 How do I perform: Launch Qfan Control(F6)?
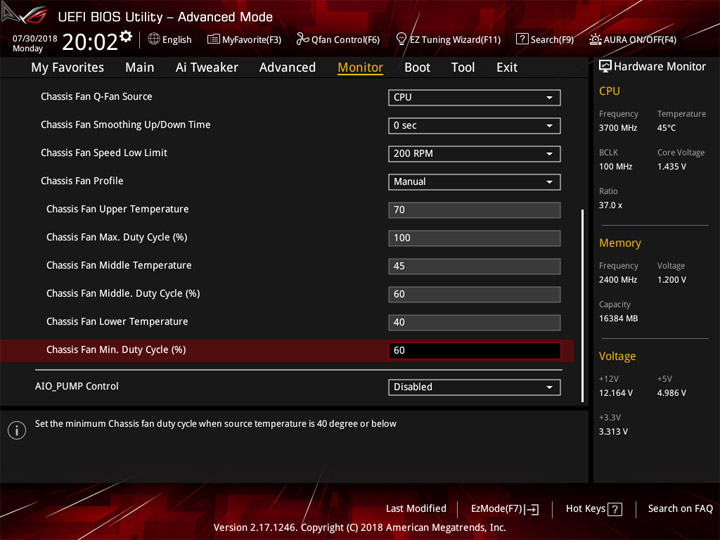click(338, 39)
